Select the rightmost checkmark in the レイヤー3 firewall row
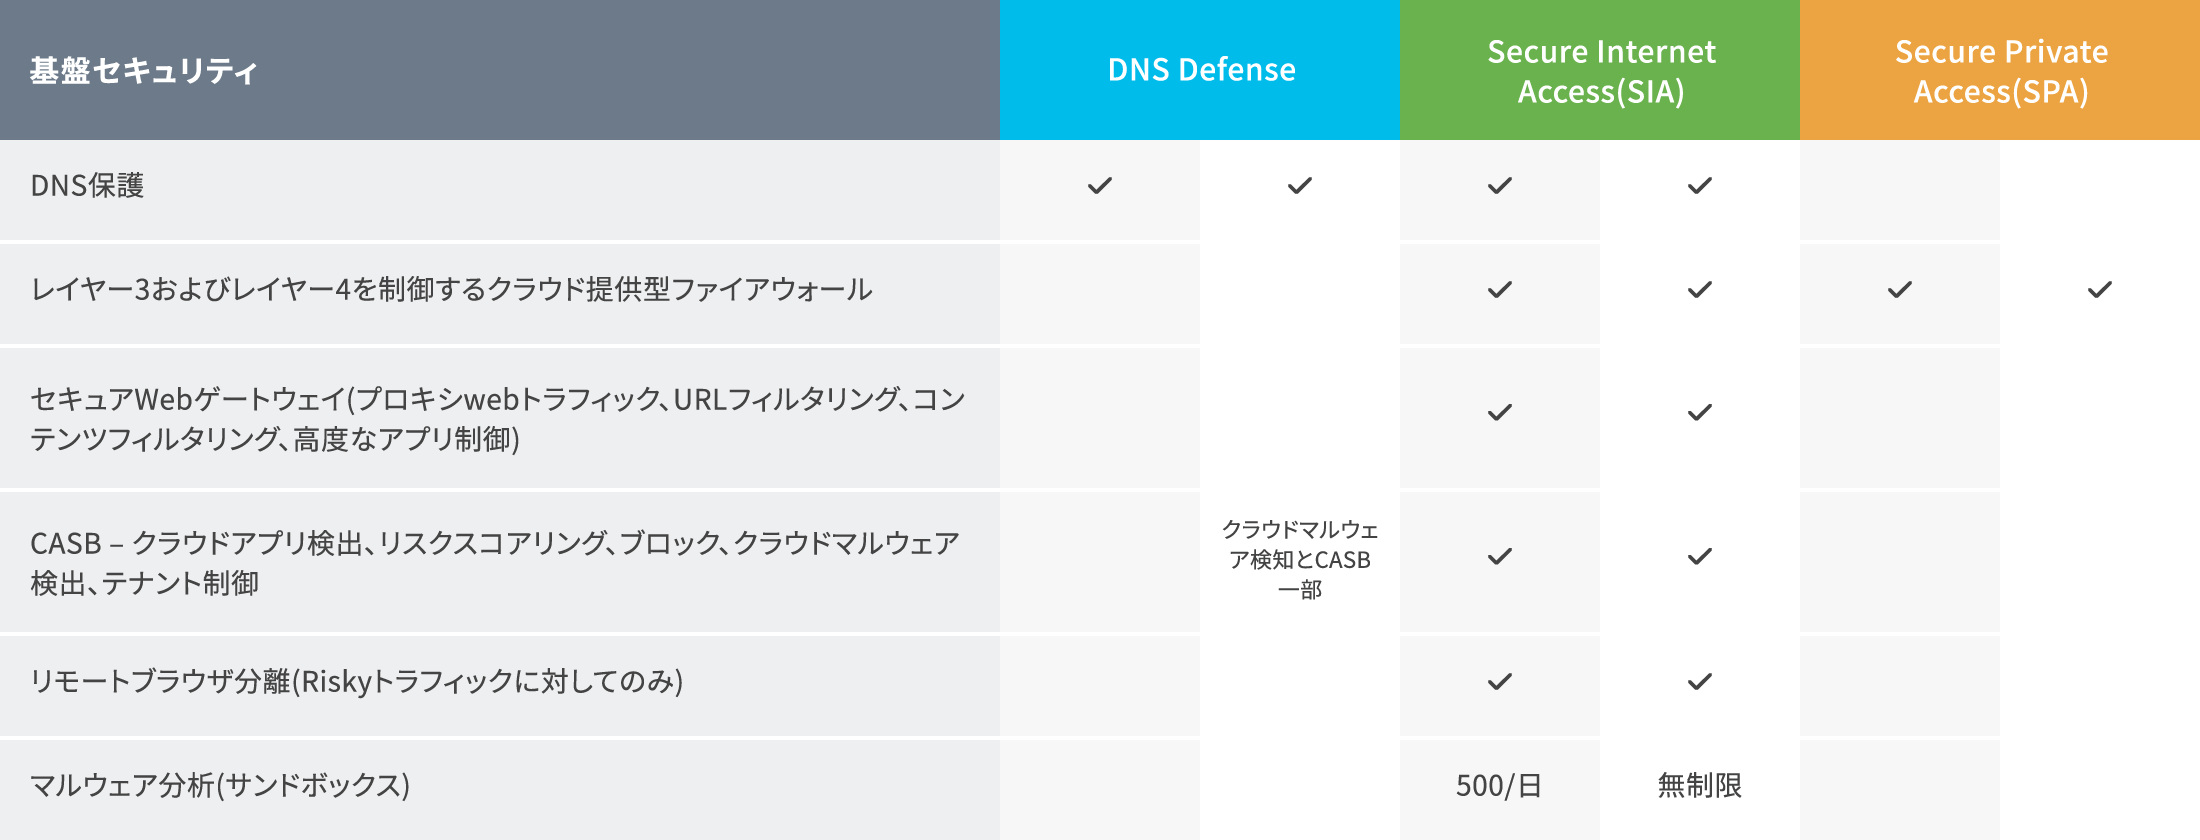2200x840 pixels. pos(2100,290)
